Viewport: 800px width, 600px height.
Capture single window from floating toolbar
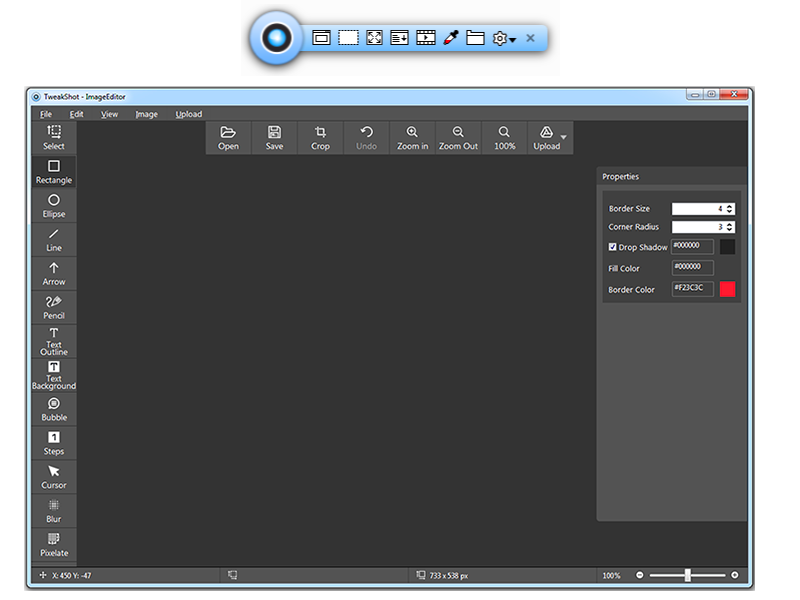point(321,38)
